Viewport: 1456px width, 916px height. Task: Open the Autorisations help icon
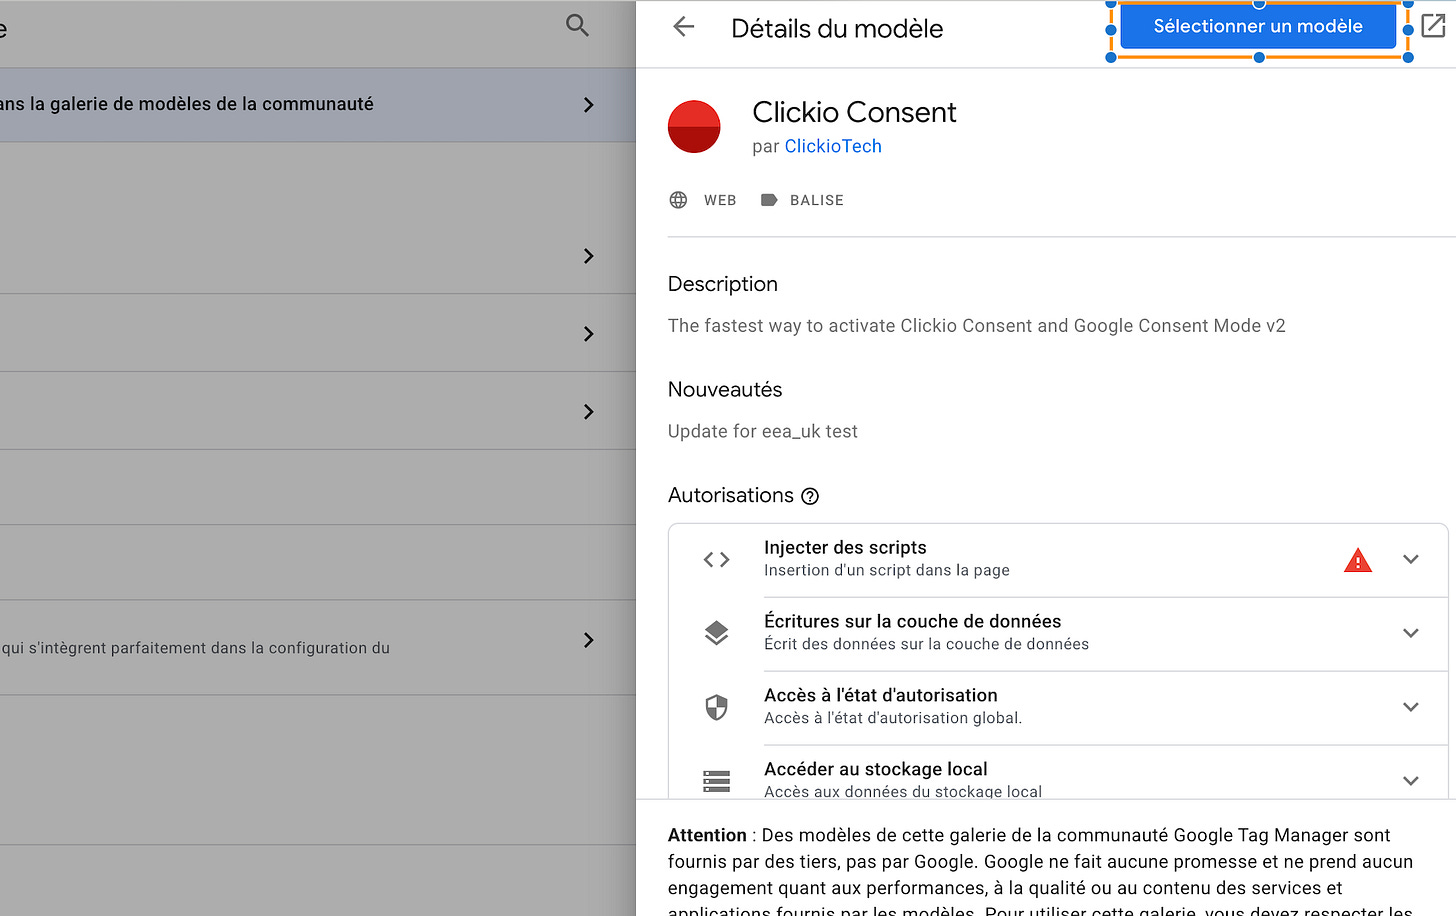[810, 496]
